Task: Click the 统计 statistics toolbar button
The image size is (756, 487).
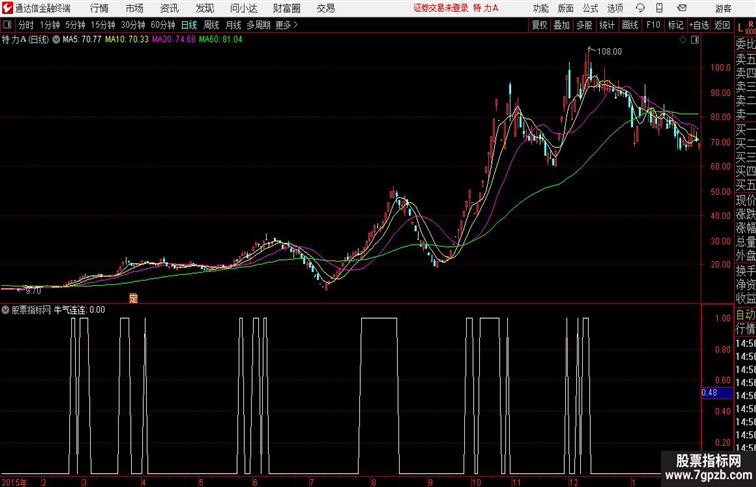Action: pos(607,25)
